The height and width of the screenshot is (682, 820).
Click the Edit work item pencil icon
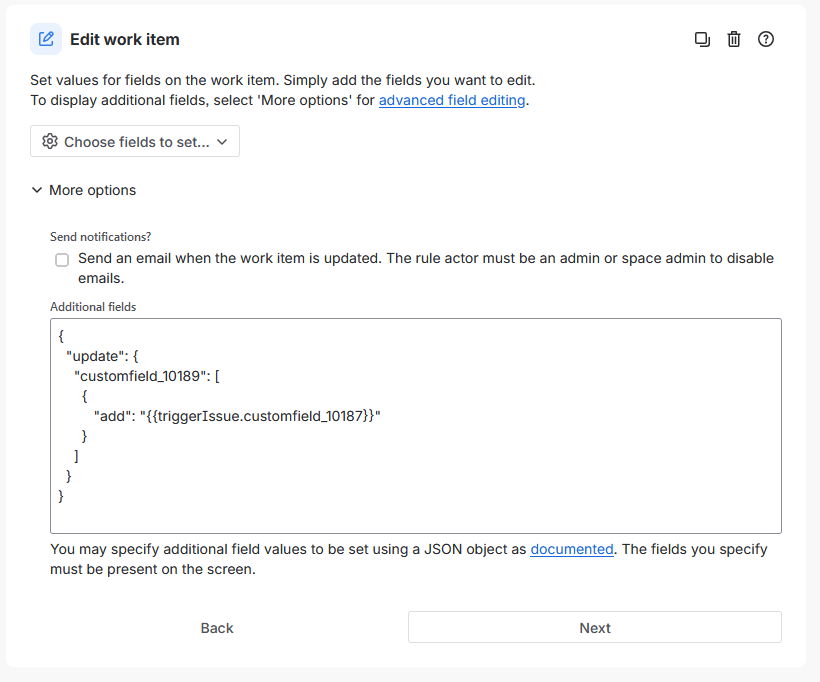pyautogui.click(x=46, y=40)
